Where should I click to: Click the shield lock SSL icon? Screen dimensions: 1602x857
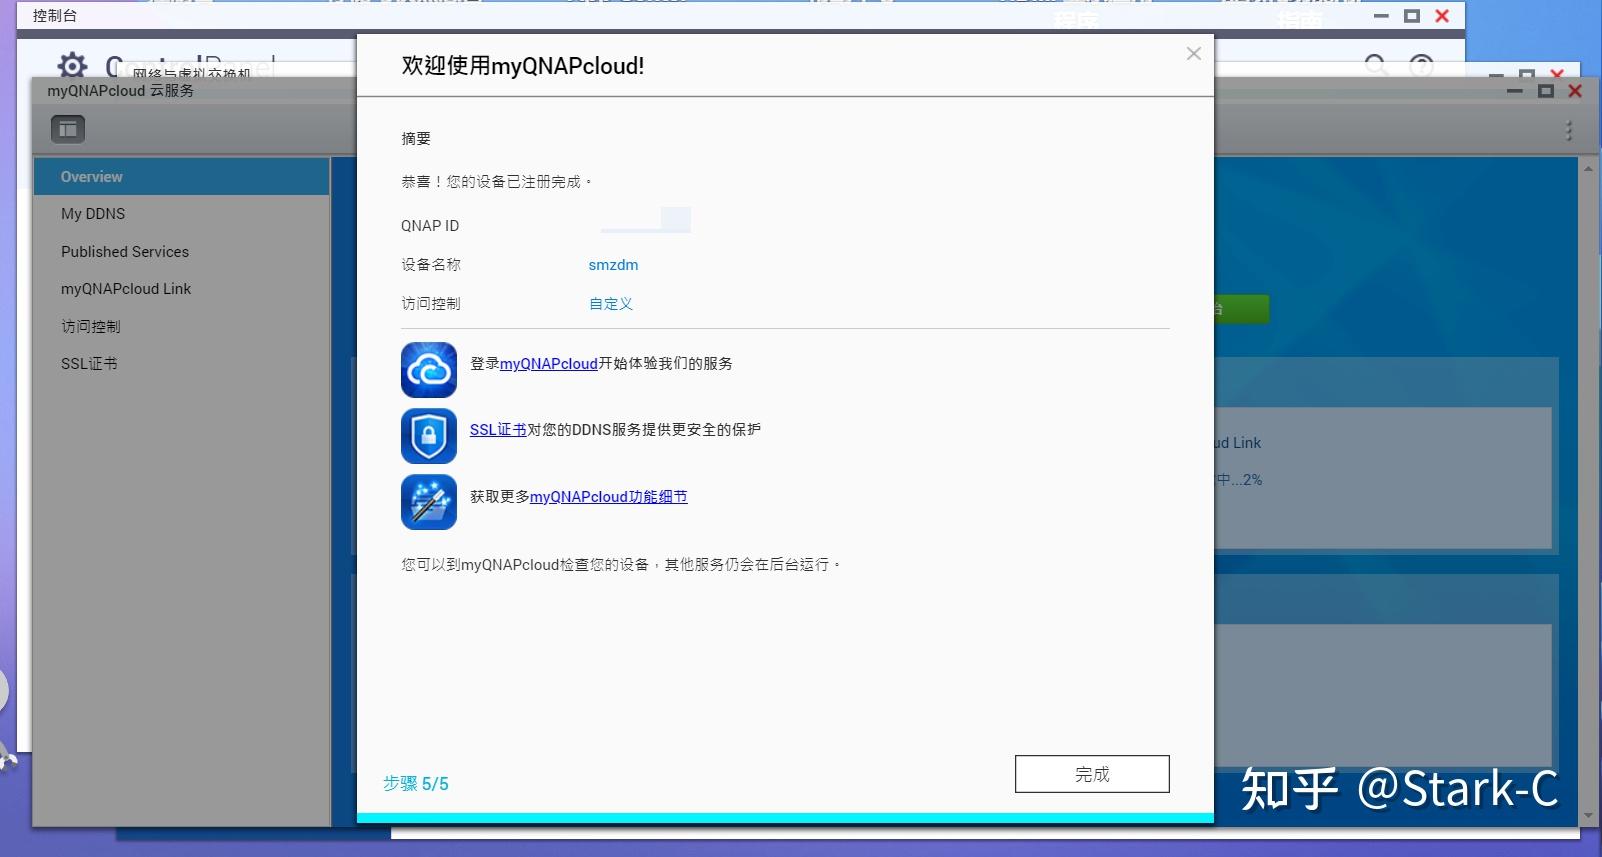coord(429,436)
